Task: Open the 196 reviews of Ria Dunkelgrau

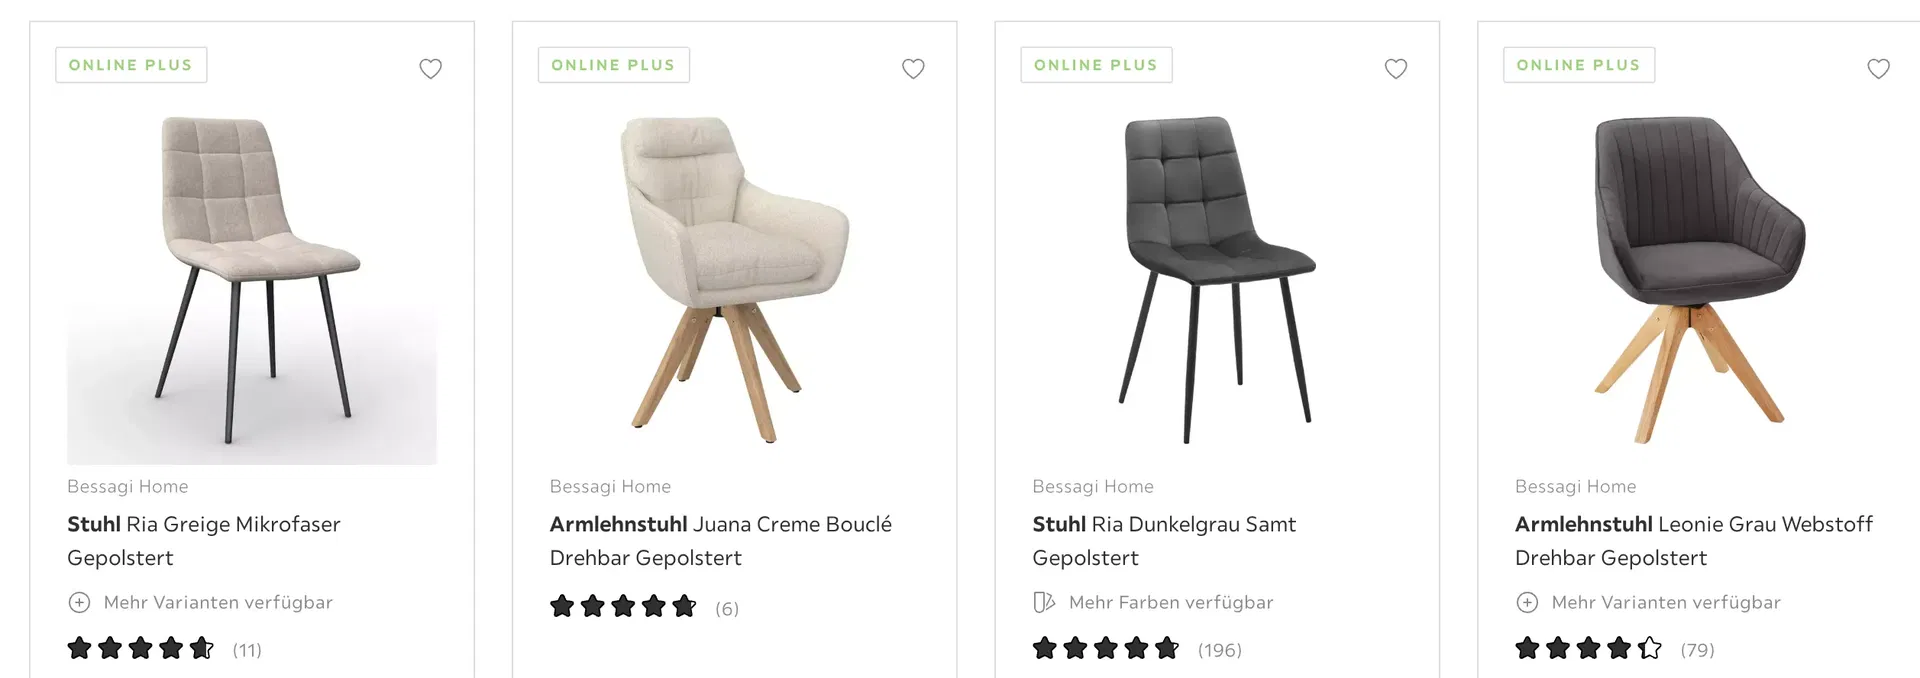Action: tap(1219, 650)
